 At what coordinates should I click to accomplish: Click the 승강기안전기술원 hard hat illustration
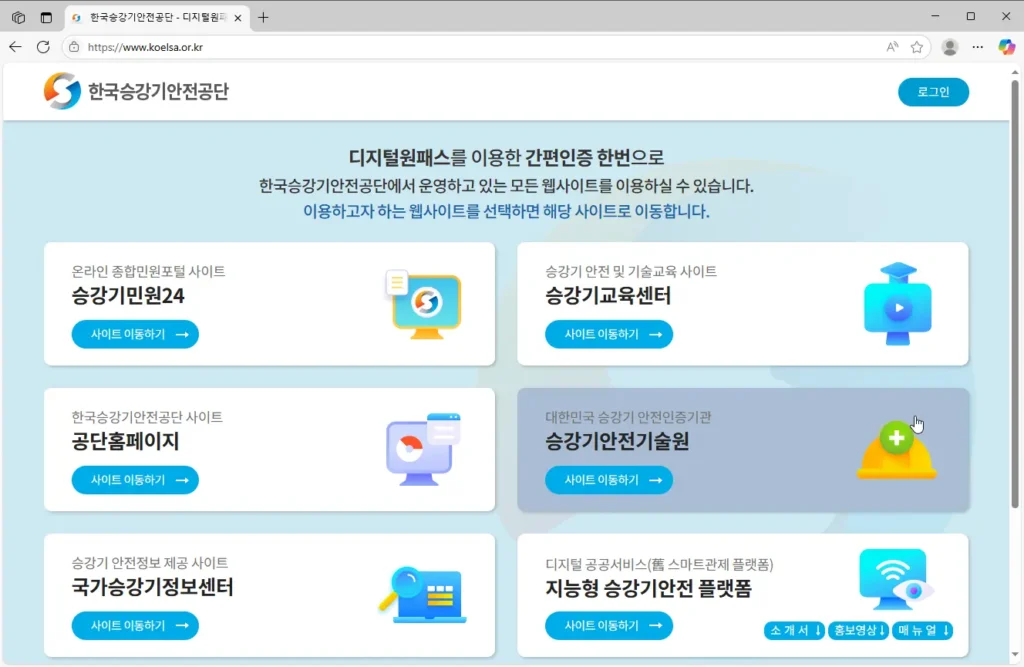tap(896, 451)
